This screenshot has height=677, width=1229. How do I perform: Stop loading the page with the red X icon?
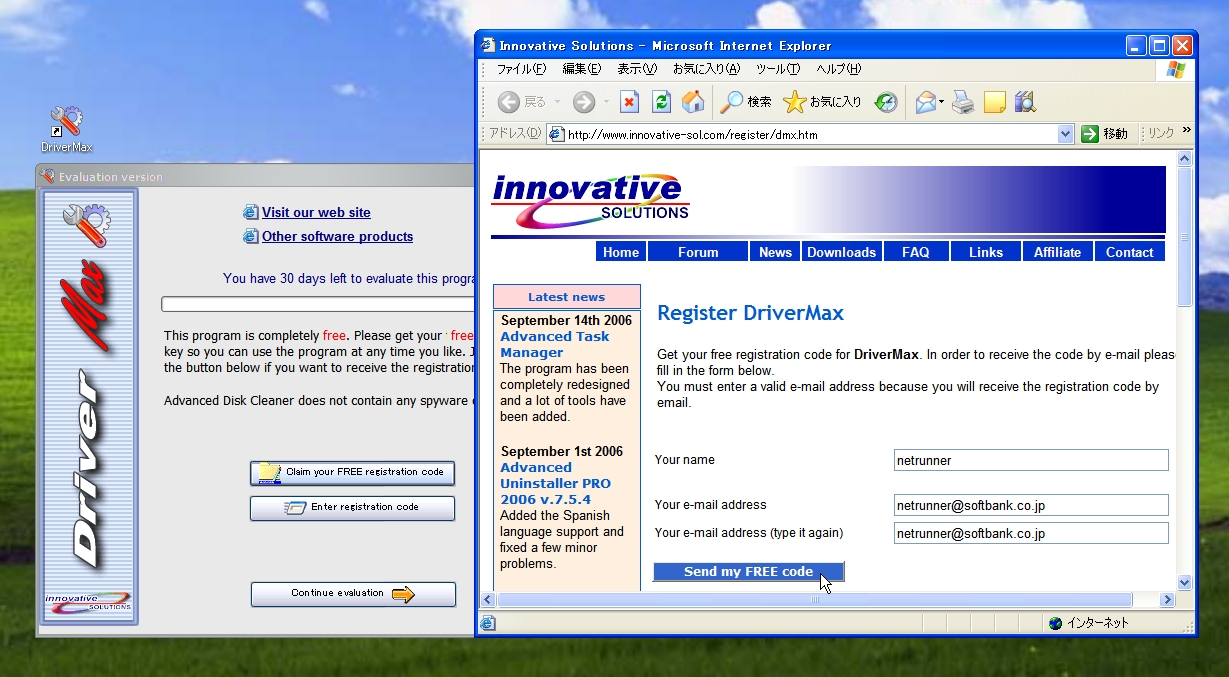point(629,102)
